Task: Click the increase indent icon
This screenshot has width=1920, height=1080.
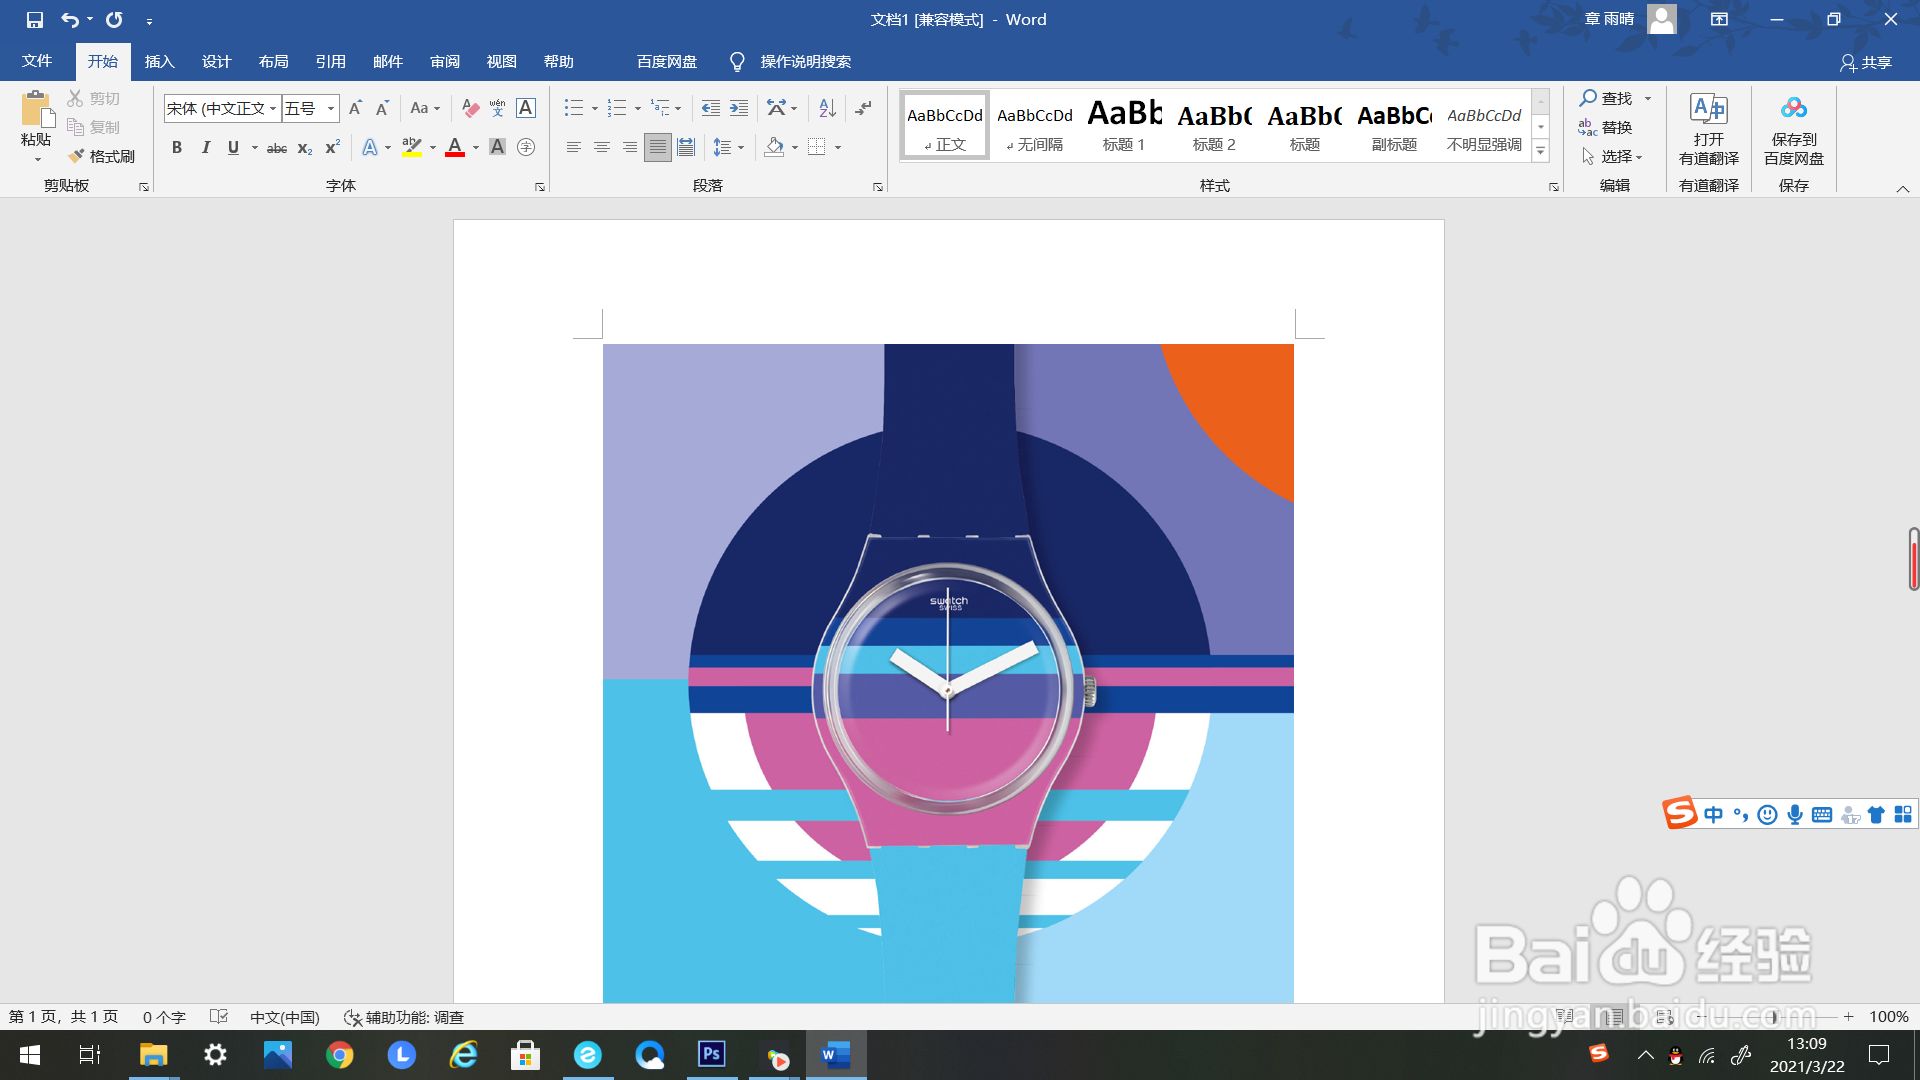Action: pos(739,108)
